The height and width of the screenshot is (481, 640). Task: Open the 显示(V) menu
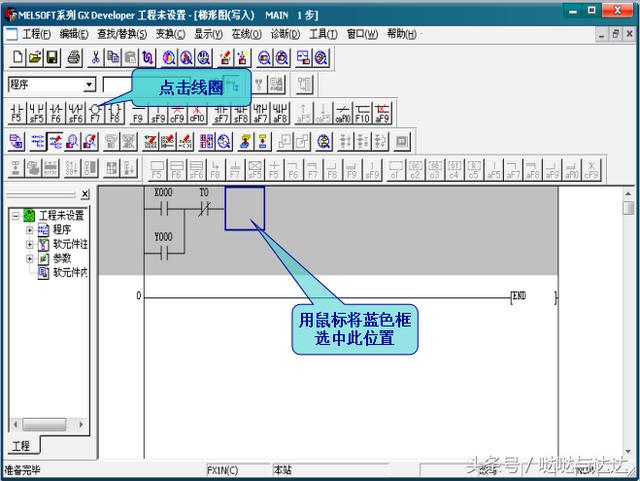(x=208, y=34)
